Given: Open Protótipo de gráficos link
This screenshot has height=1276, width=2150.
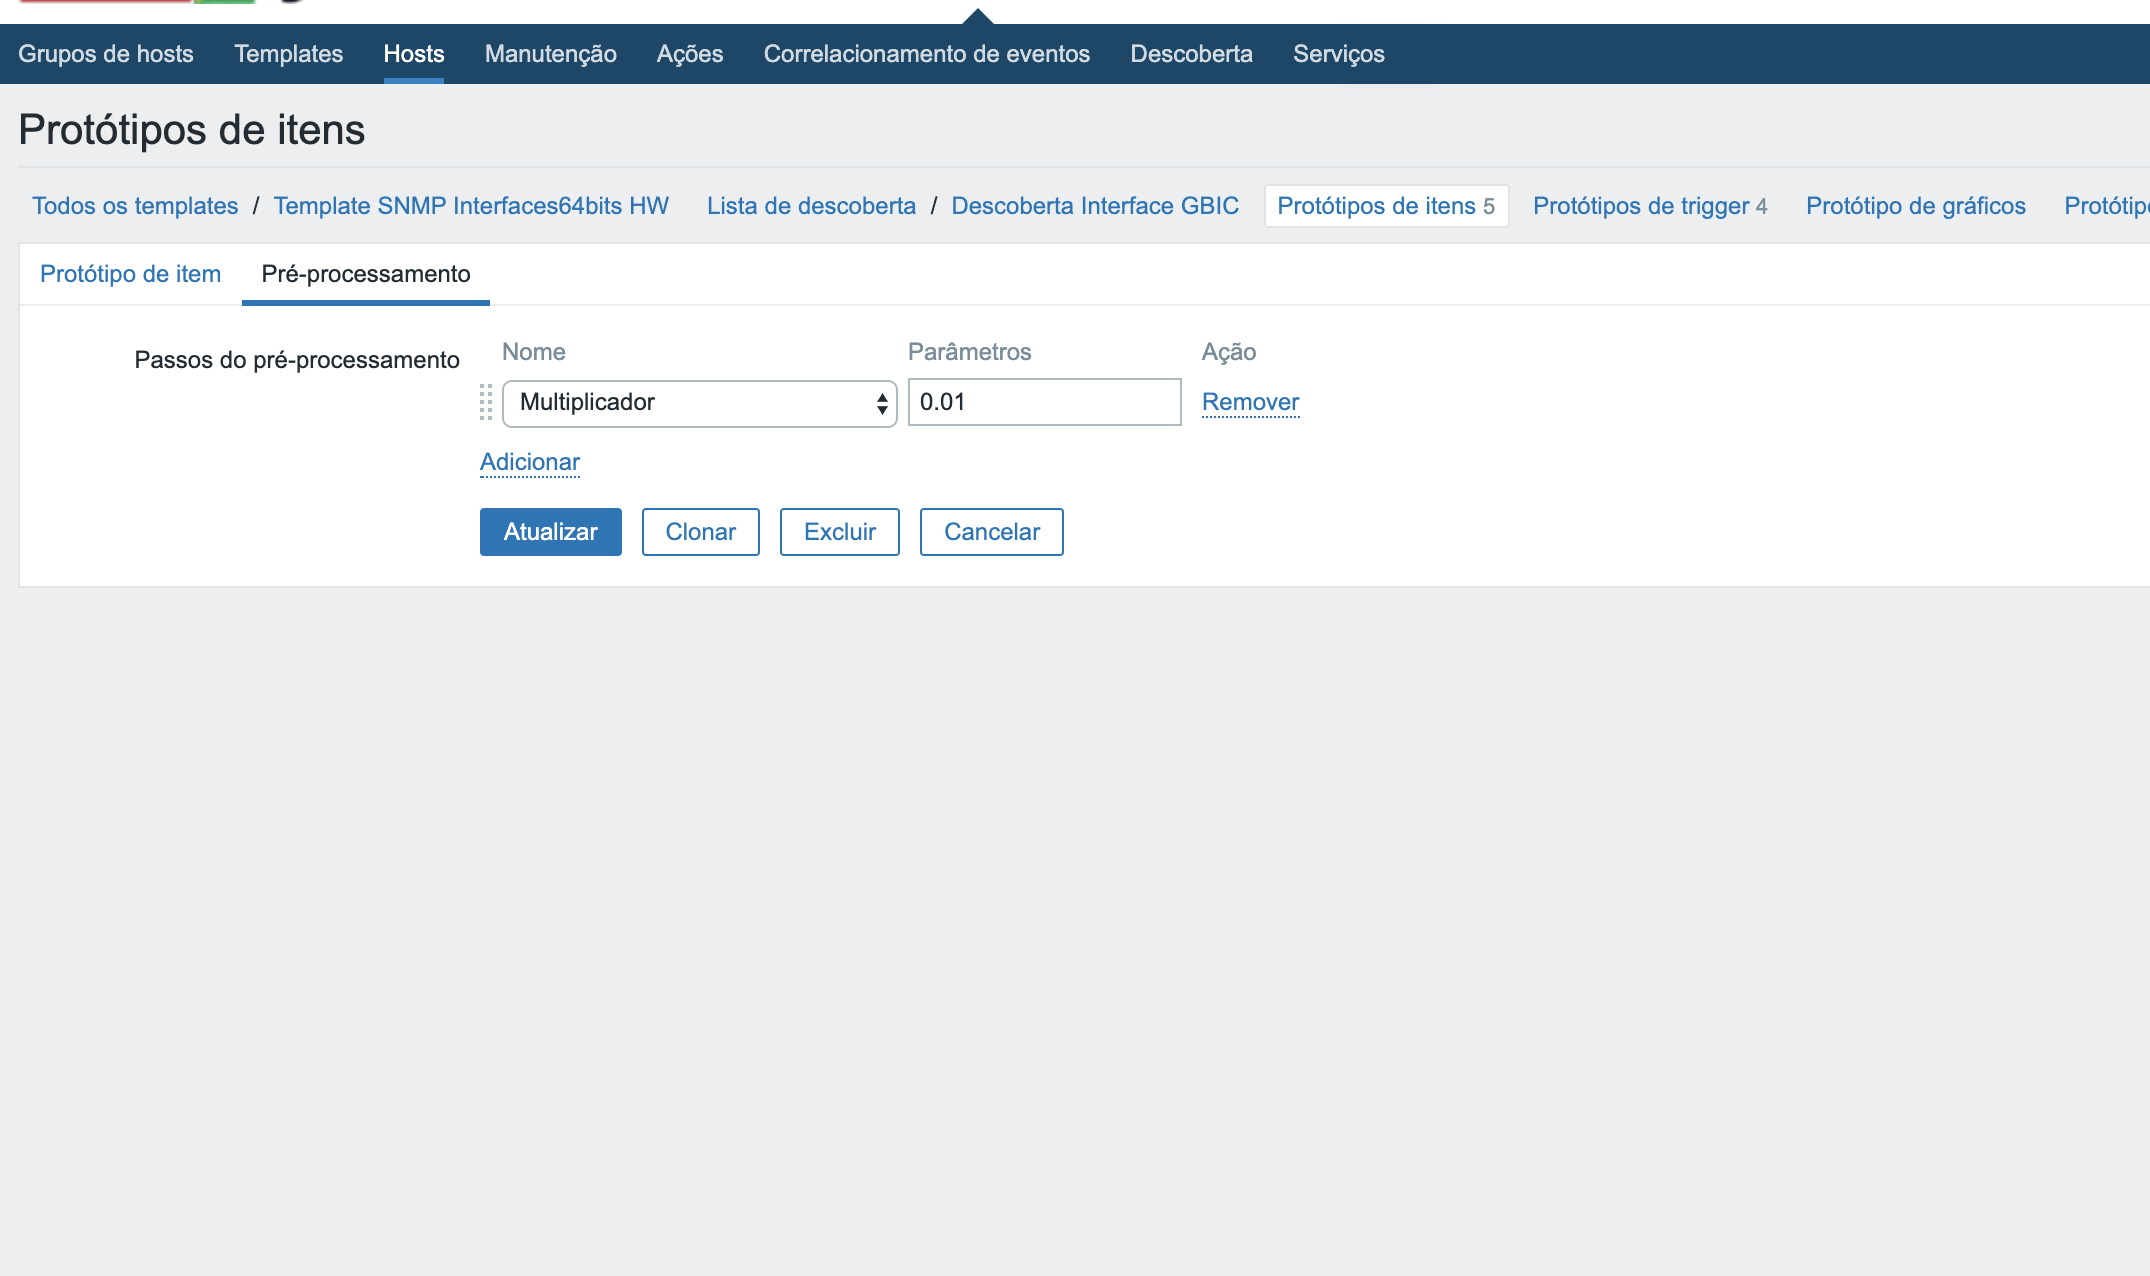Looking at the screenshot, I should pos(1915,206).
